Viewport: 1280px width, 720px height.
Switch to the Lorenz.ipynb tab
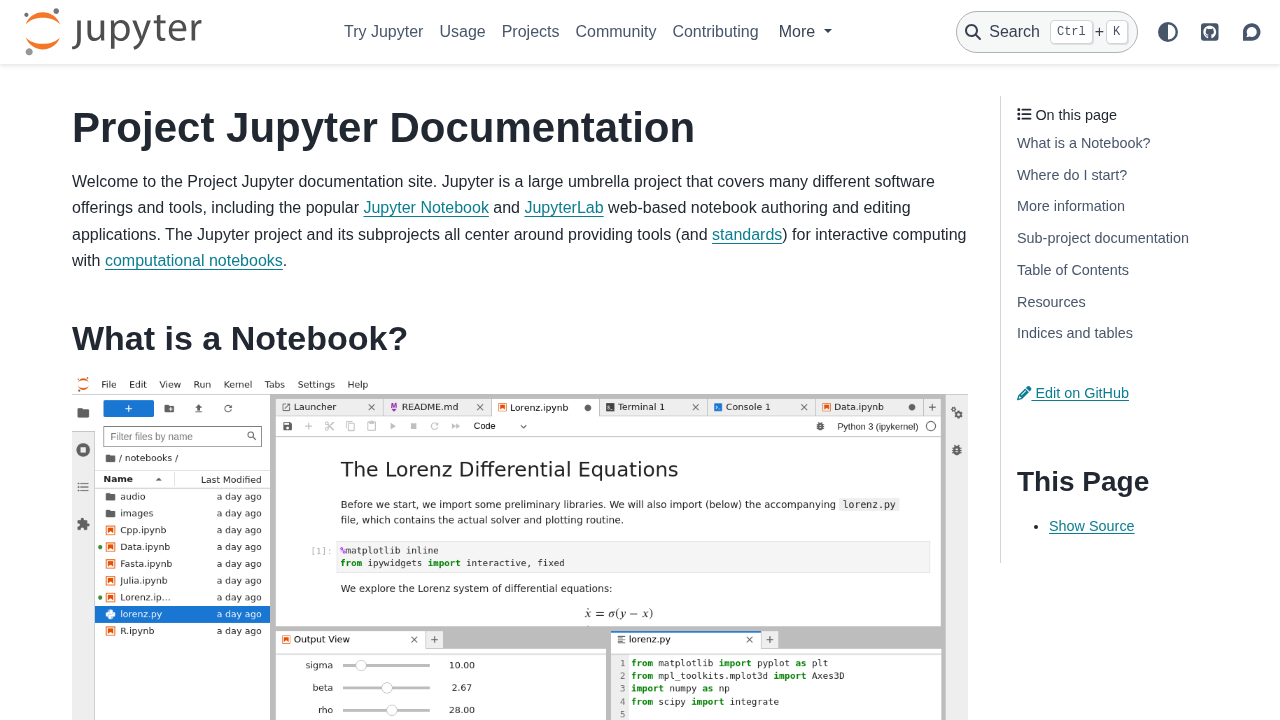pyautogui.click(x=538, y=408)
